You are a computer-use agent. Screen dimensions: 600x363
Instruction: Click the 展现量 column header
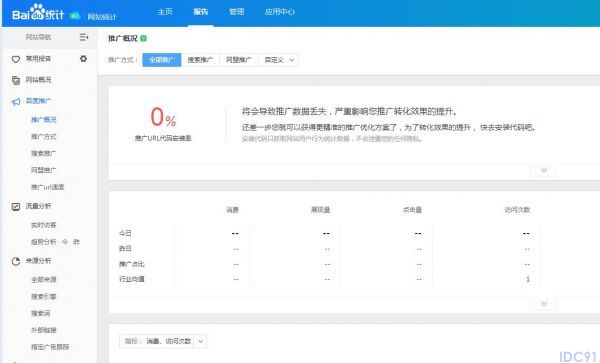click(320, 210)
